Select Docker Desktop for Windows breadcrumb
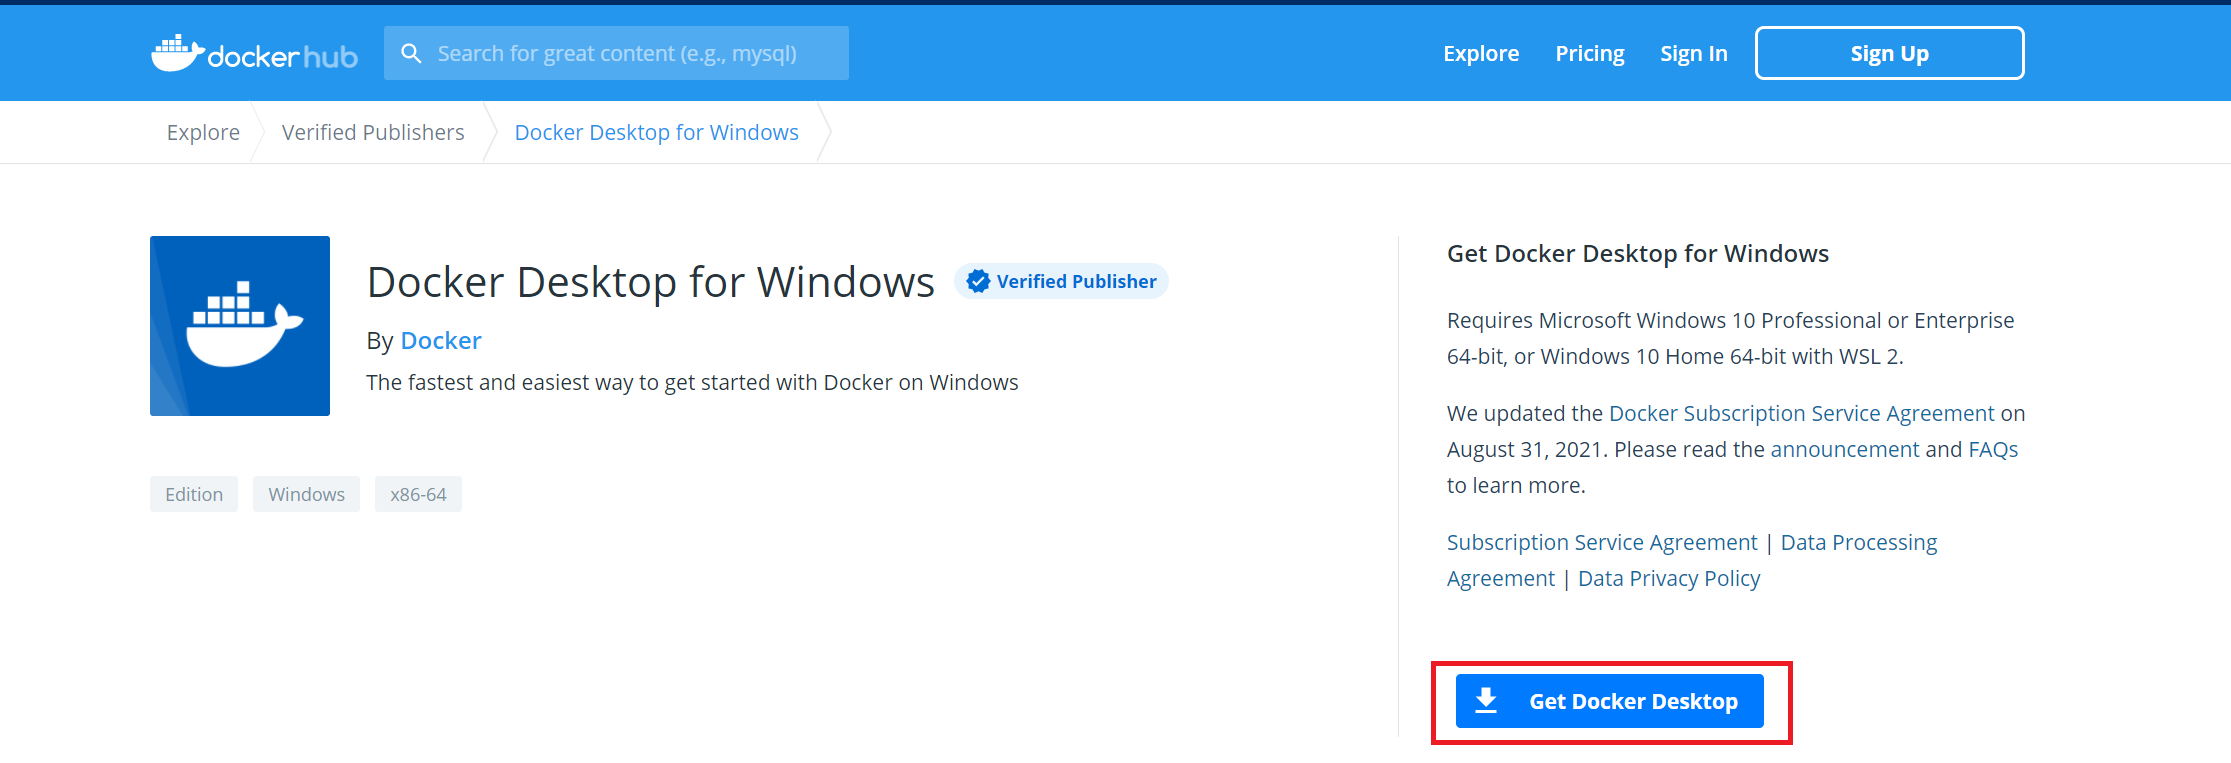 point(656,132)
